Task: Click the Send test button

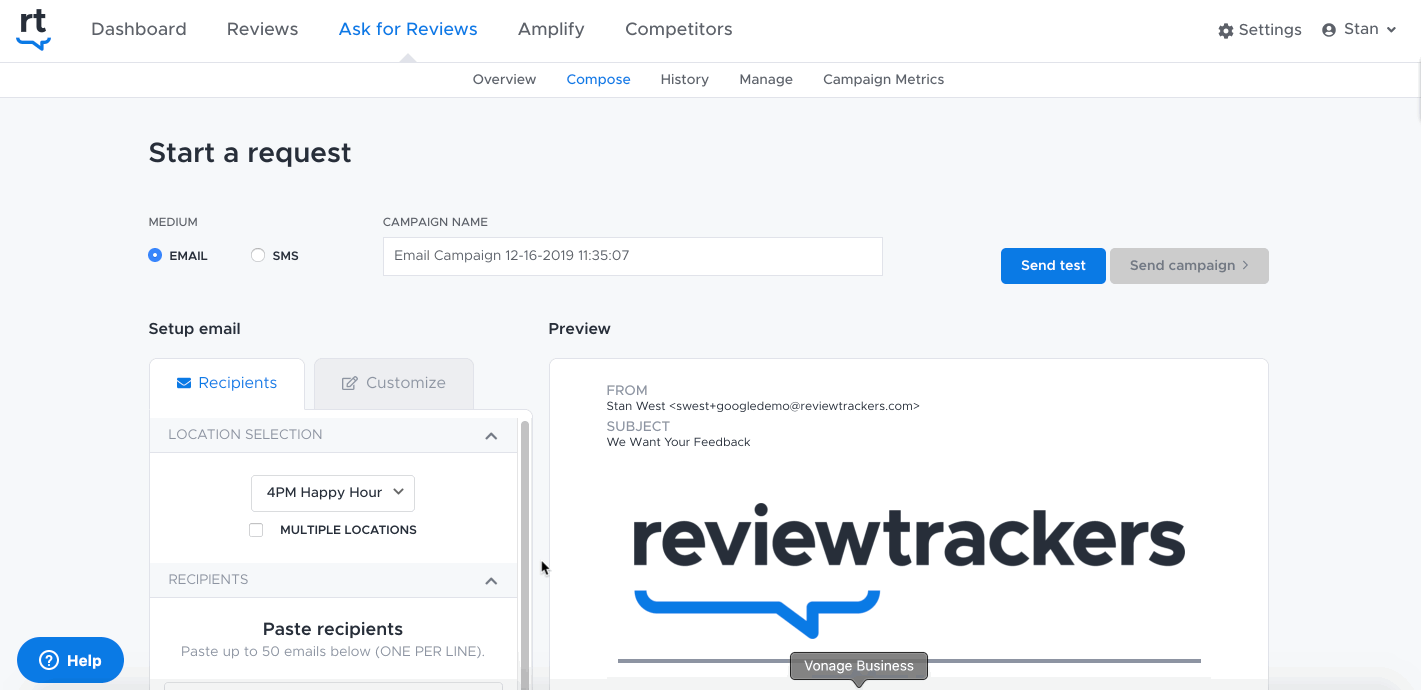Action: 1053,266
